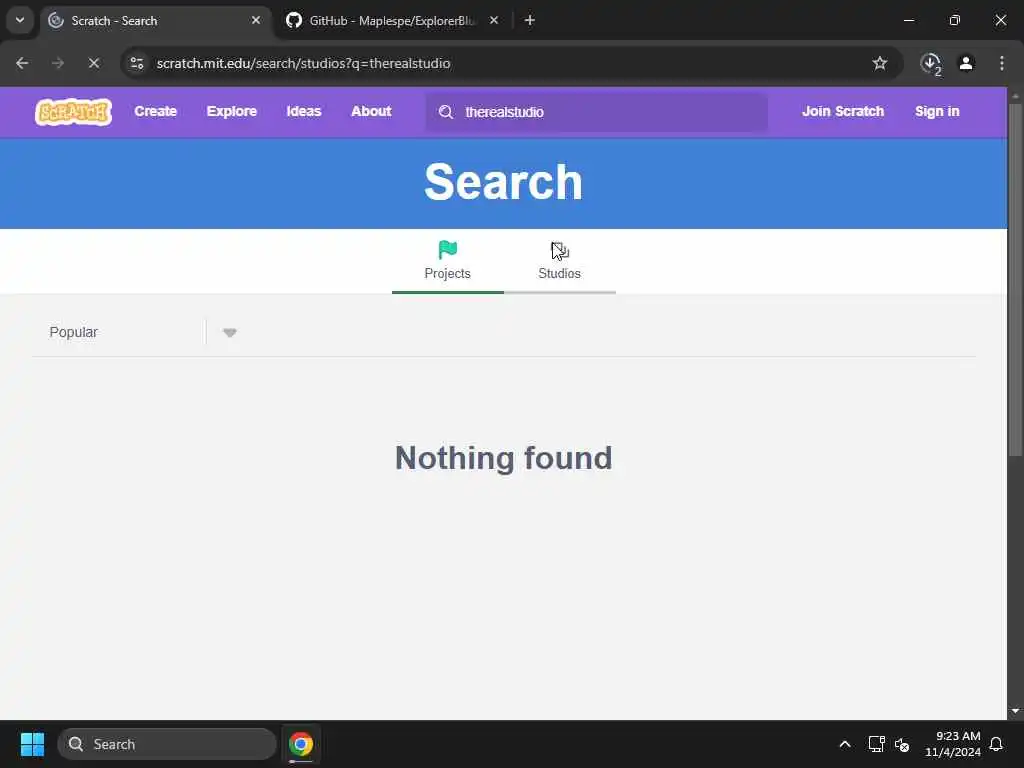The height and width of the screenshot is (768, 1024).
Task: Click the therealstudio search input field
Action: (596, 112)
